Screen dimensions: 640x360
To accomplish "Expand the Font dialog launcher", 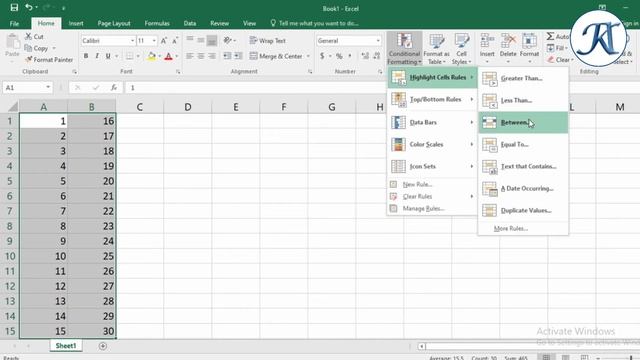I will (x=178, y=71).
